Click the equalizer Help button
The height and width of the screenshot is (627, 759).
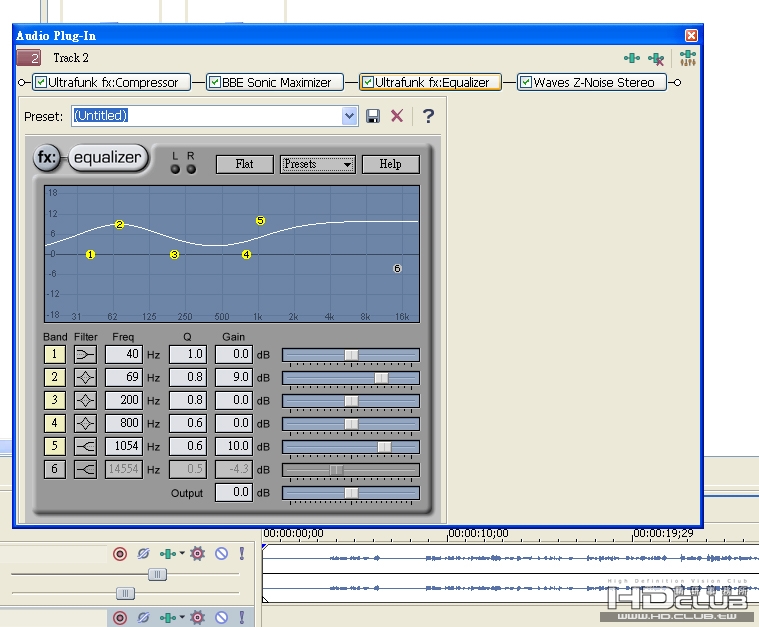(x=390, y=164)
